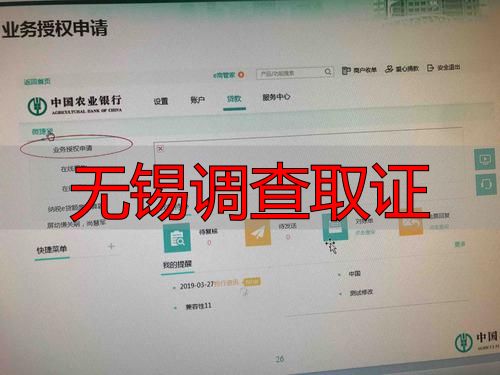
Task: Open the 账户 menu
Action: coord(197,100)
